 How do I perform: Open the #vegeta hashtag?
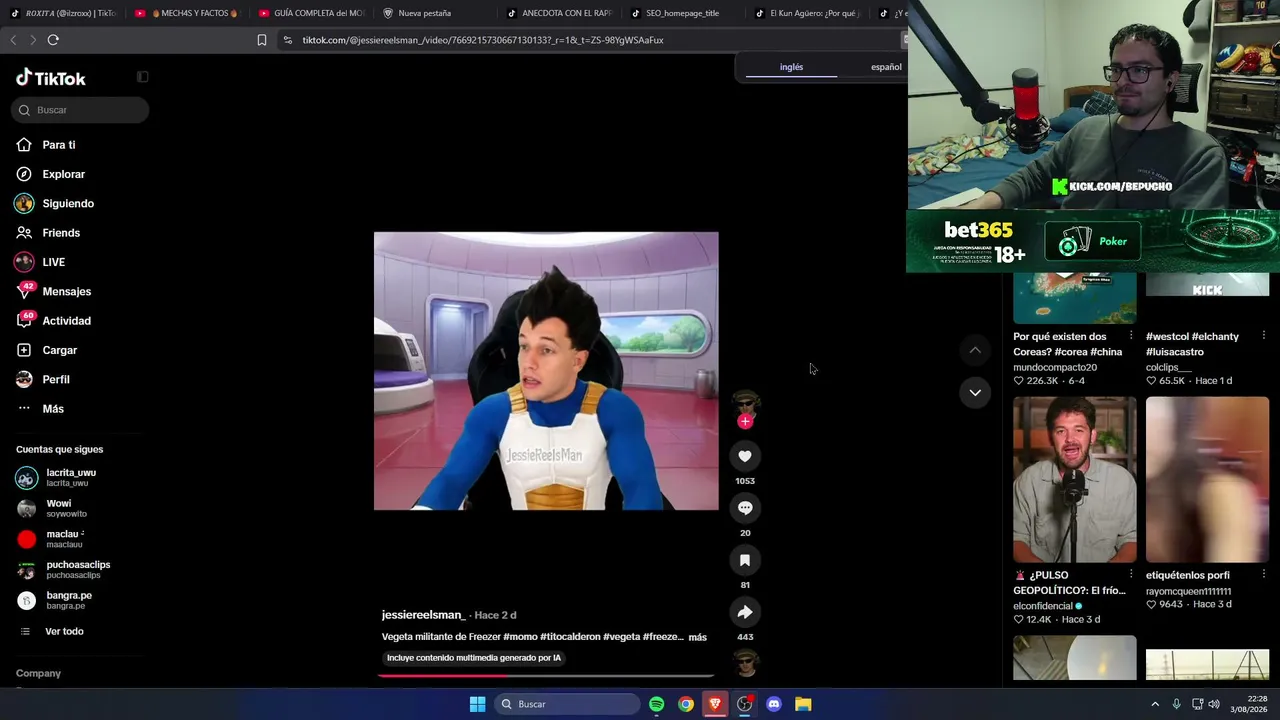click(620, 637)
